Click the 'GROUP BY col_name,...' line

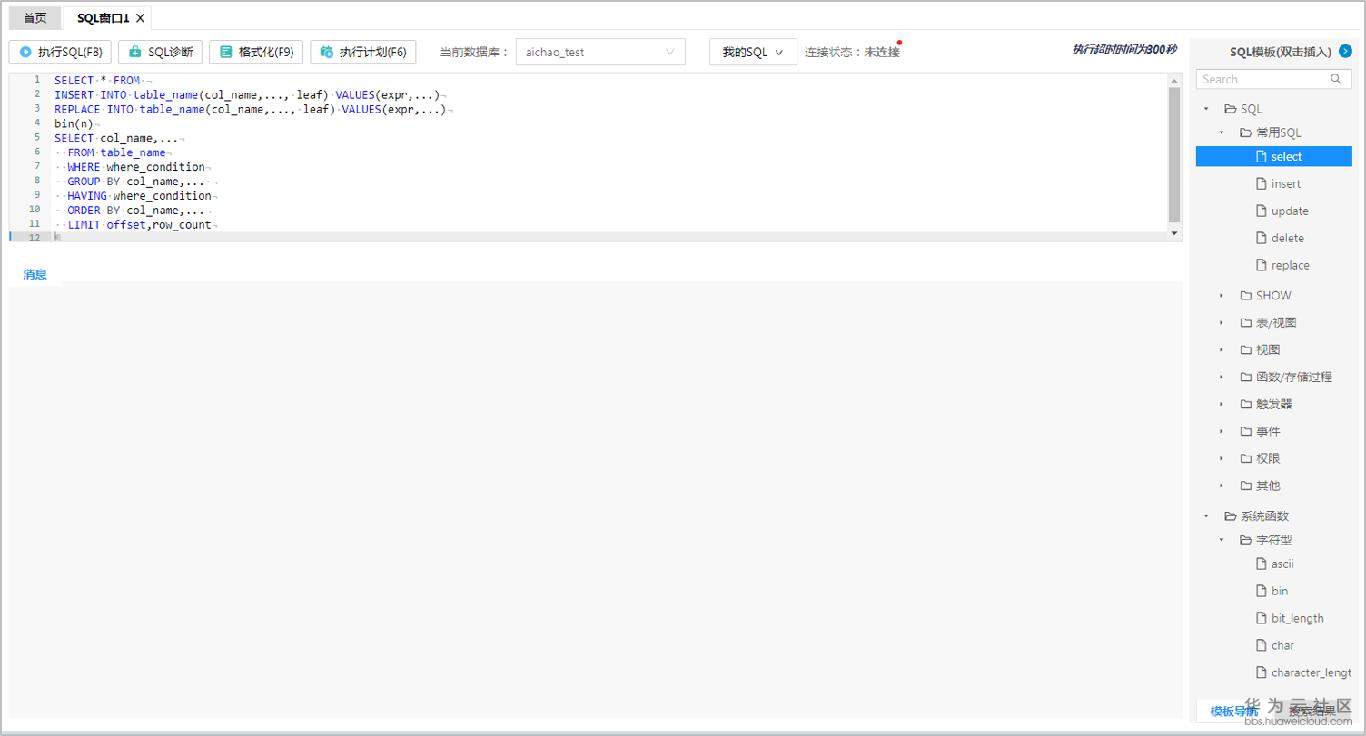[136, 182]
